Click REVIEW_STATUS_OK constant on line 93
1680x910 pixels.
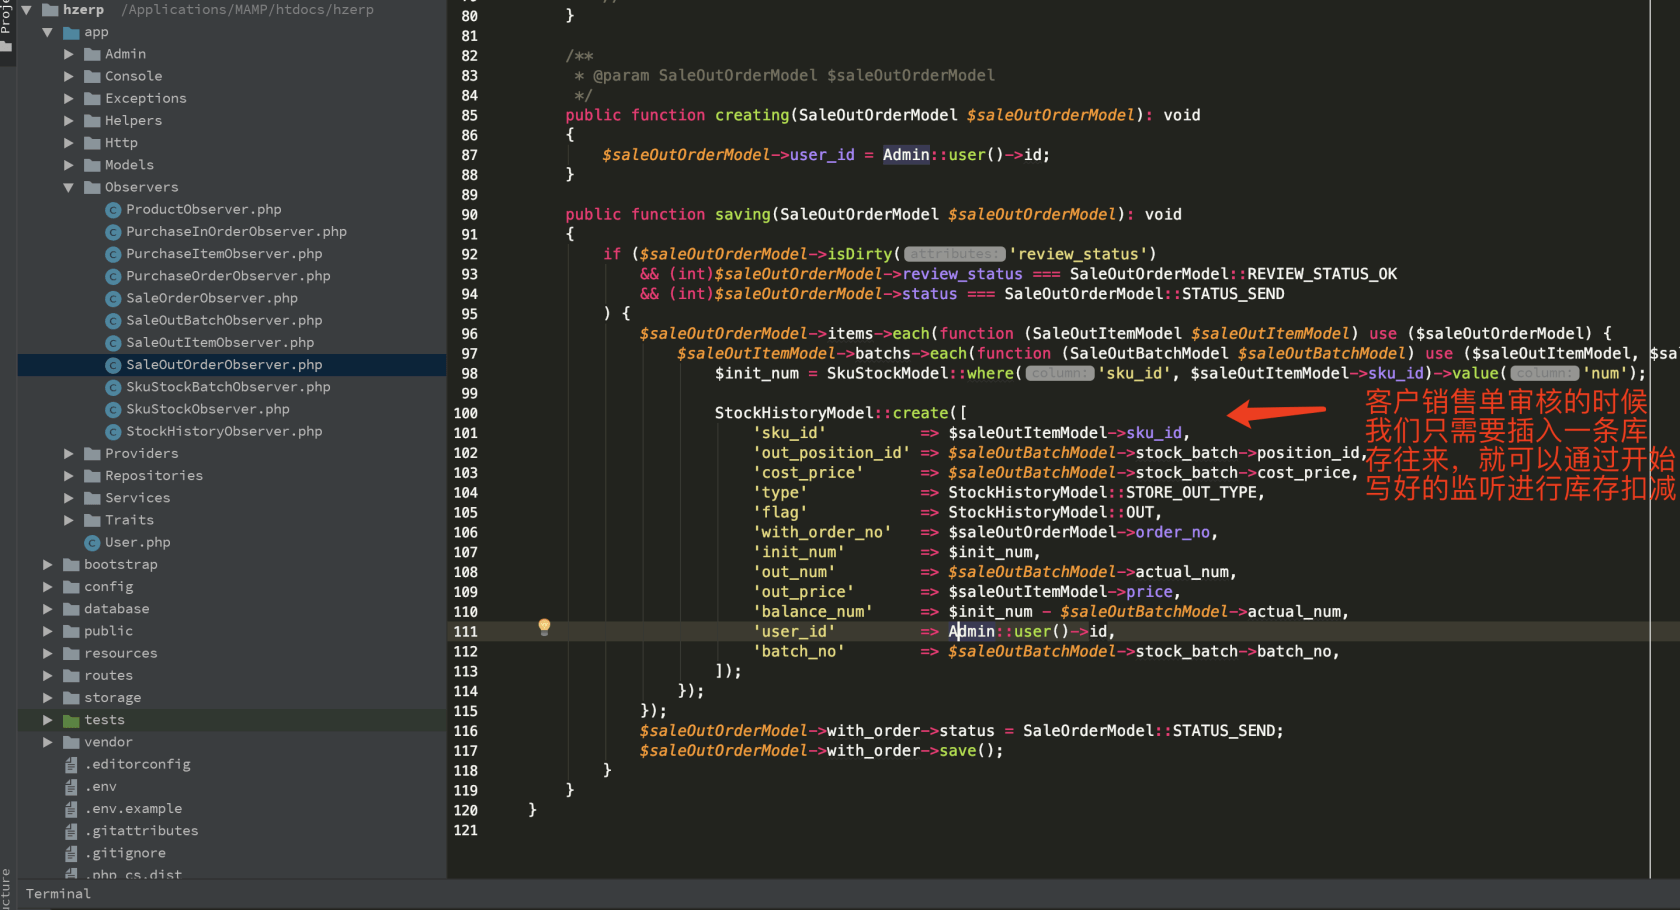point(1322,274)
